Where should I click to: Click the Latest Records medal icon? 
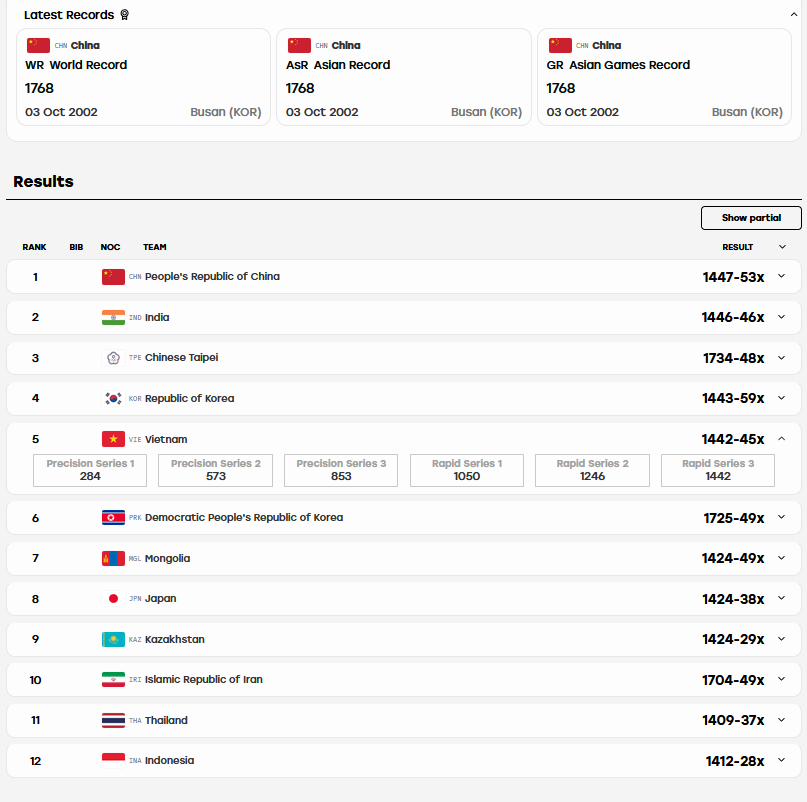[125, 15]
